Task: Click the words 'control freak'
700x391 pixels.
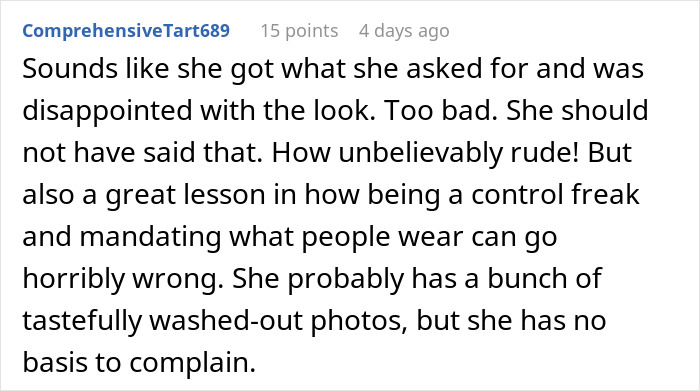Action: tap(555, 195)
